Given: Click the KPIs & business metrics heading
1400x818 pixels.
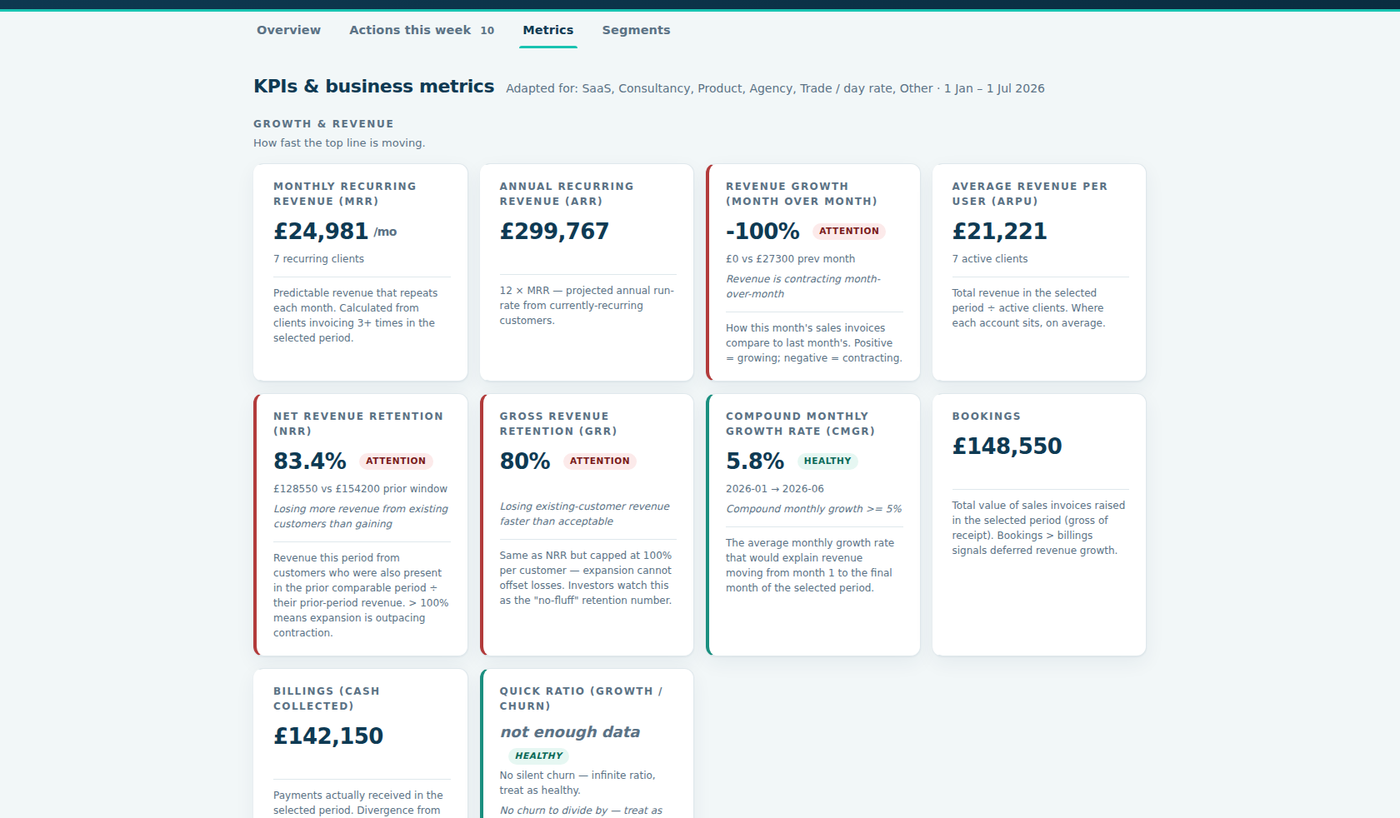Looking at the screenshot, I should point(374,86).
